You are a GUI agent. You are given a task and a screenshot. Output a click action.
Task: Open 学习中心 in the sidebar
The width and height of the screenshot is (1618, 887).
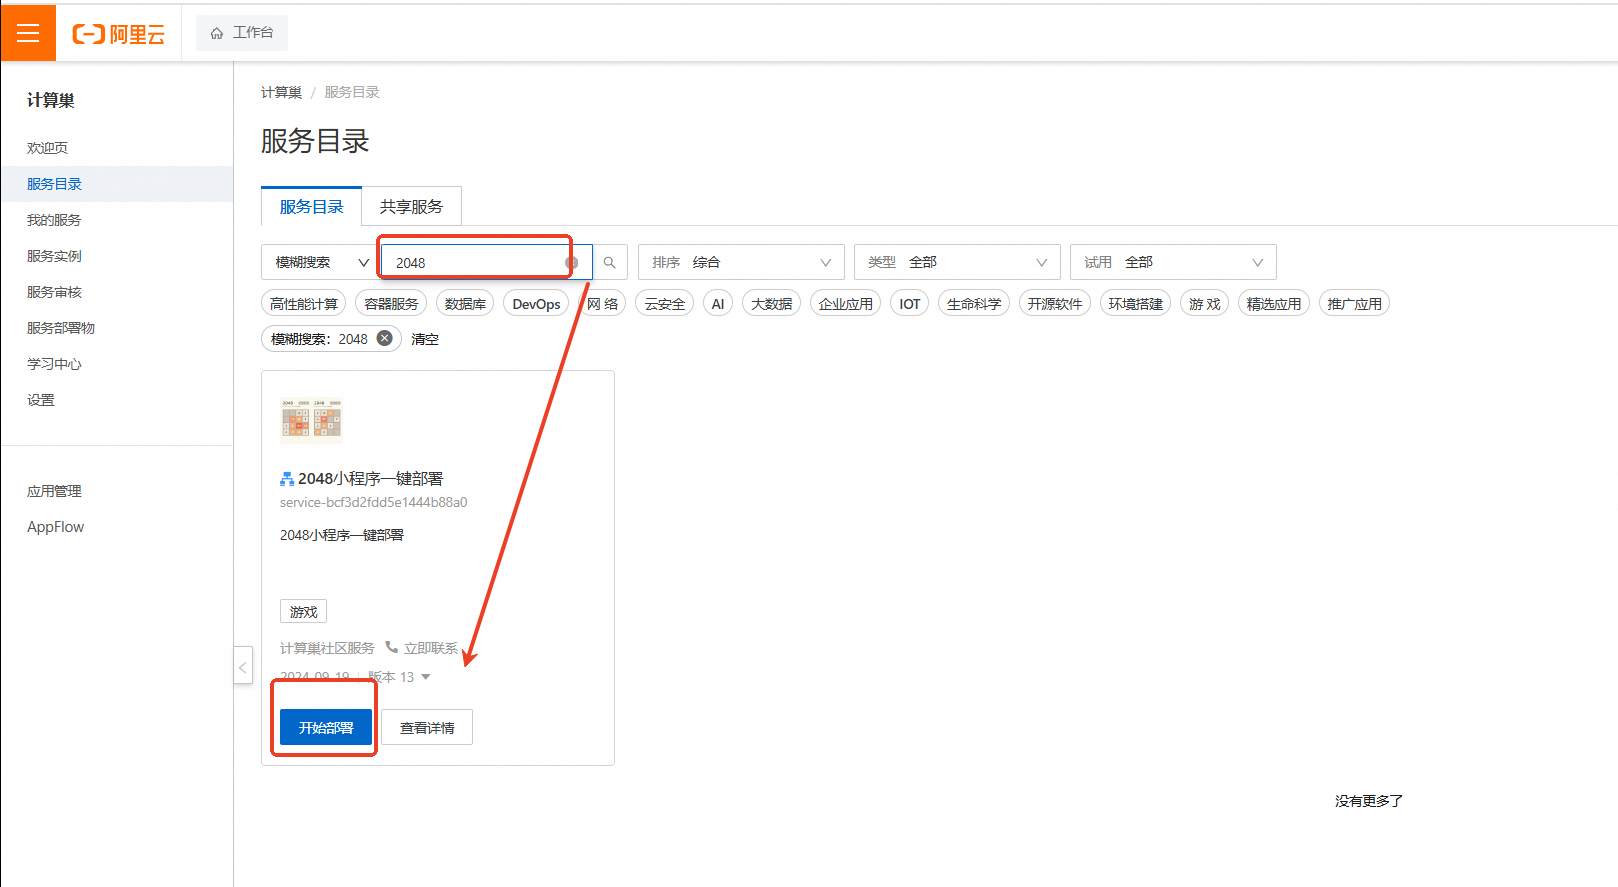click(54, 364)
